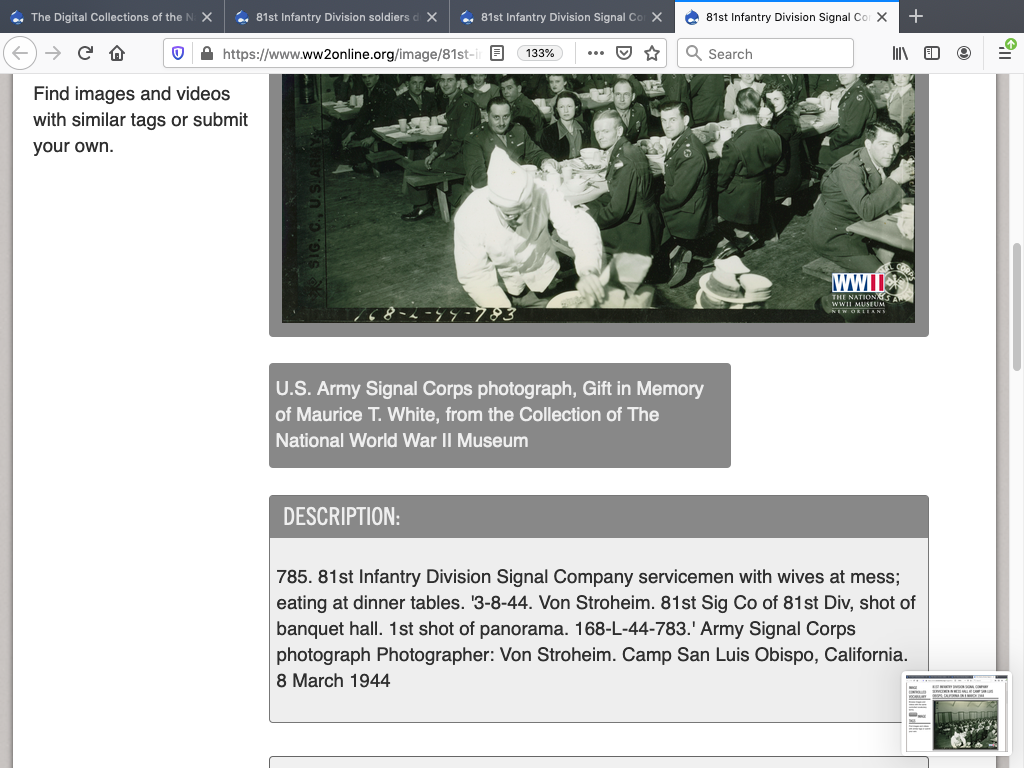Viewport: 1024px width, 768px height.
Task: Bookmark this page with the star
Action: 652,54
